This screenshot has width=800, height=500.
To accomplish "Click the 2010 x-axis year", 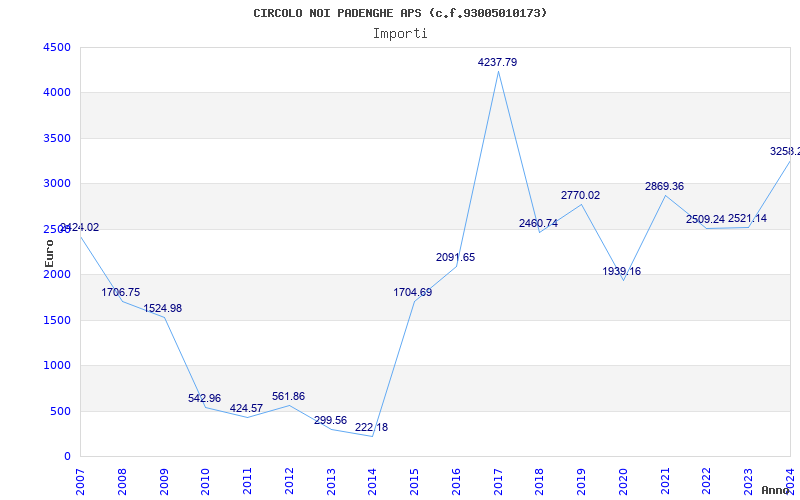I will (x=206, y=482).
